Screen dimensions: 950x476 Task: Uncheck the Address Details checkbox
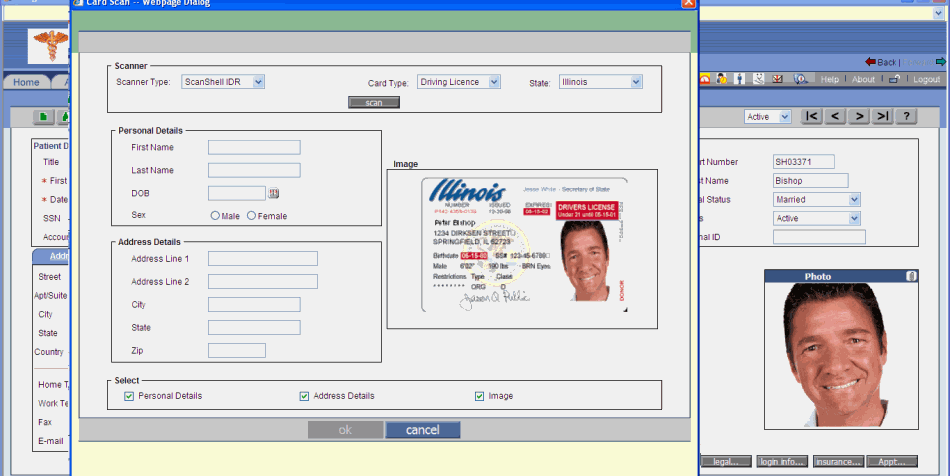pos(304,396)
